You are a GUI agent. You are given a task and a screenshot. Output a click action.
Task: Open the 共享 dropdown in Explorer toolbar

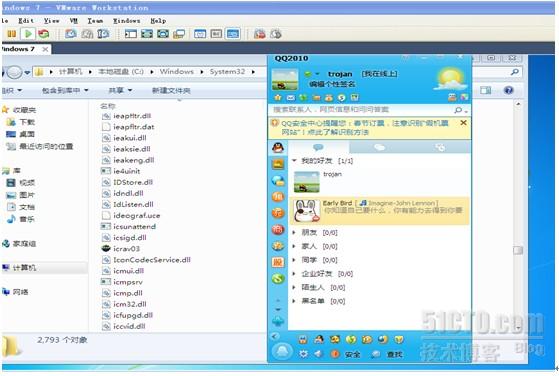120,91
